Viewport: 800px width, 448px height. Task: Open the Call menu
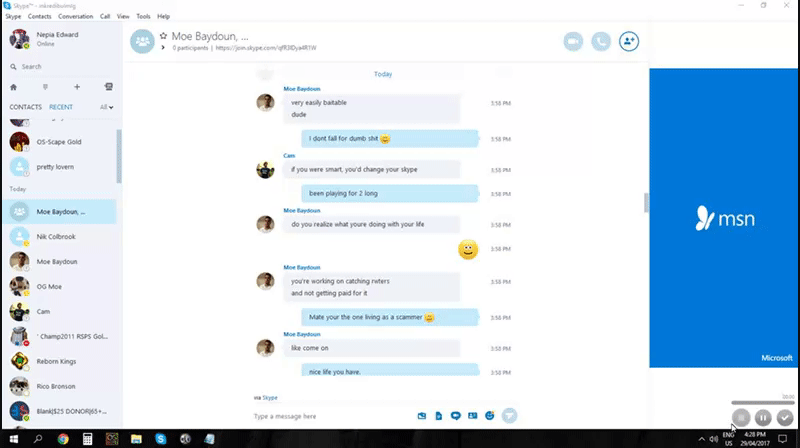point(105,16)
